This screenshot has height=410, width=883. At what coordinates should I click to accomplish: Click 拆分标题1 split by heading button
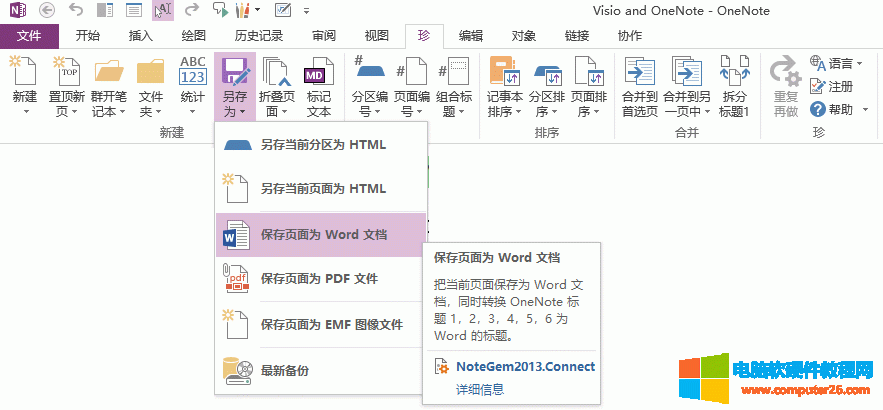734,87
